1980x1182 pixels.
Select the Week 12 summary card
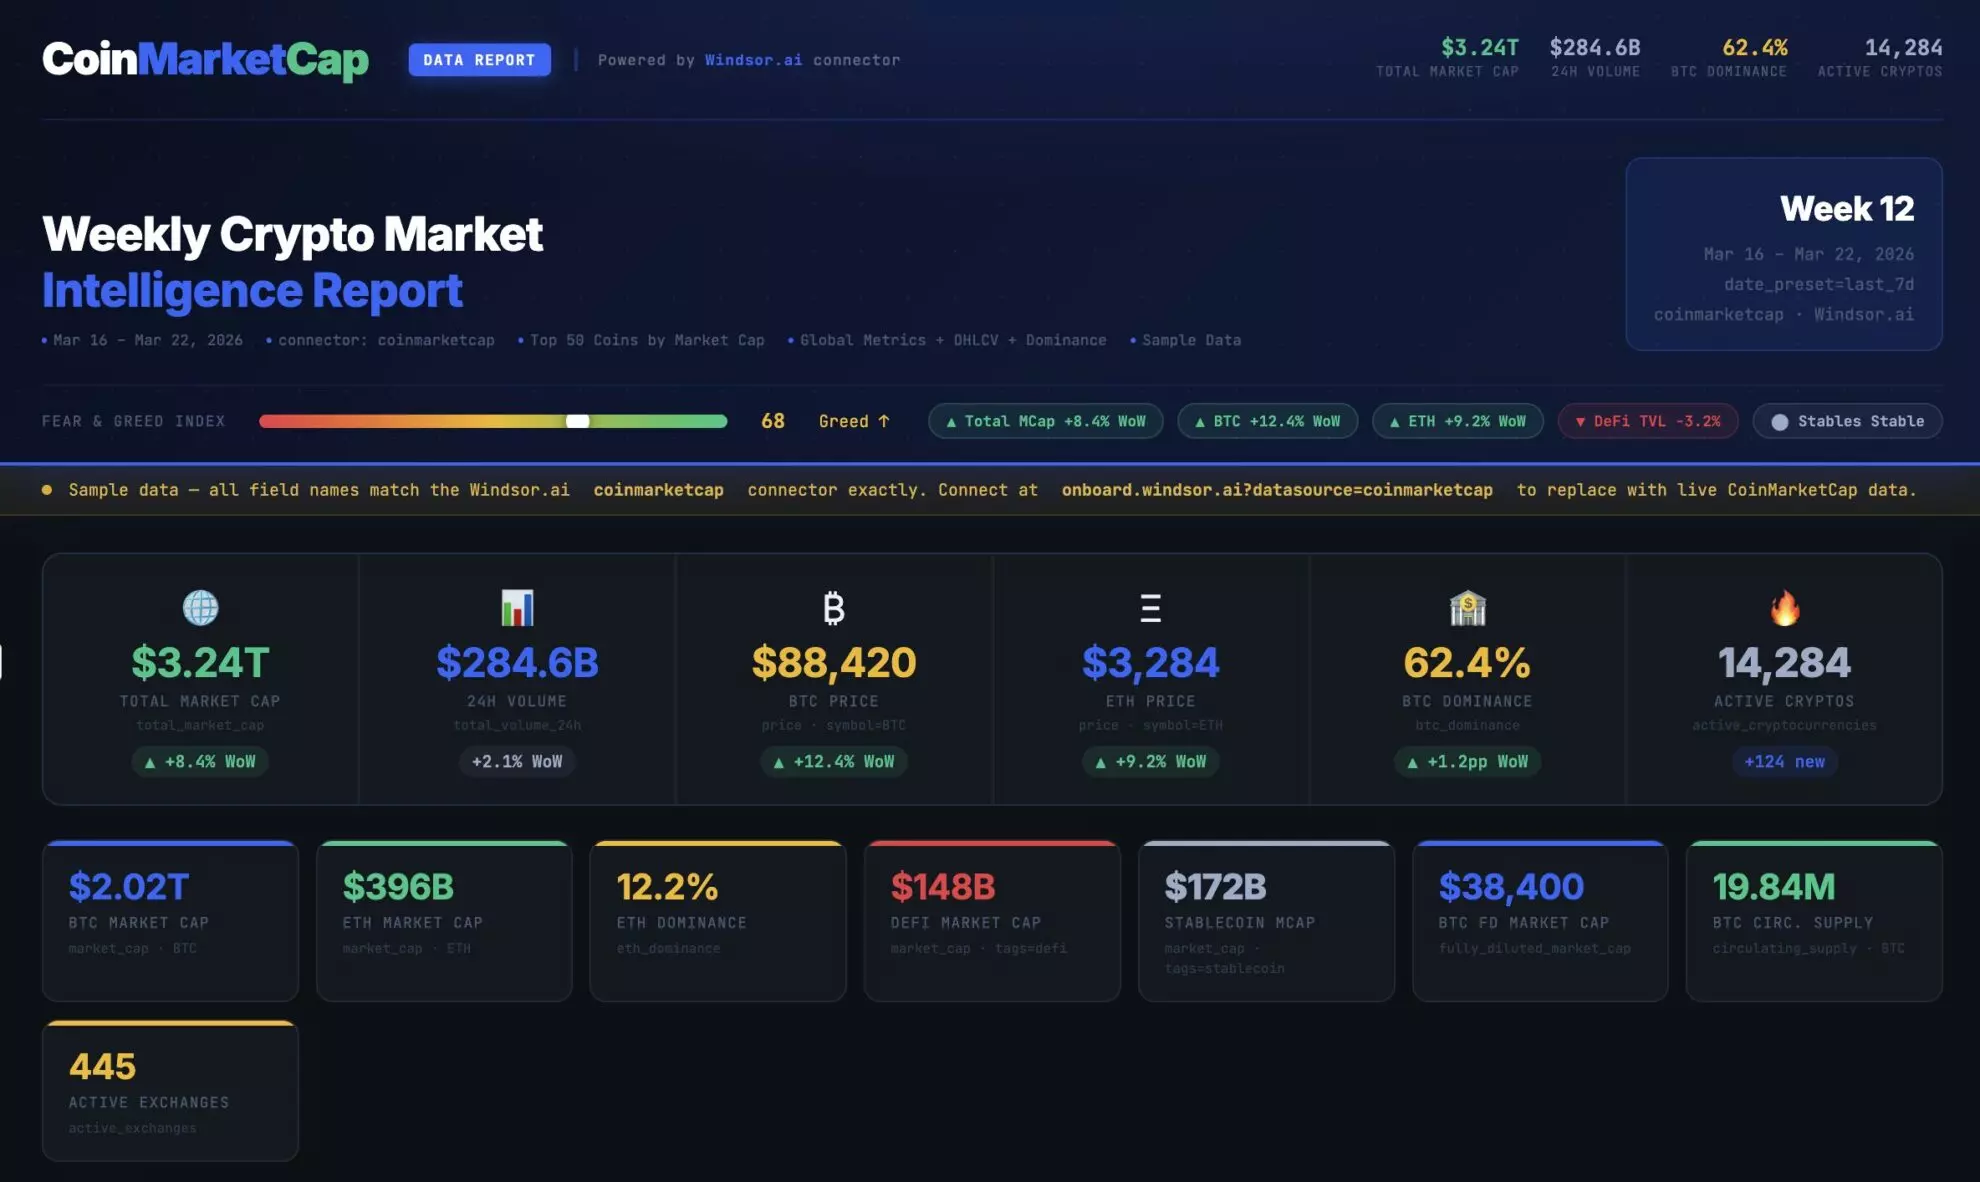click(x=1783, y=253)
